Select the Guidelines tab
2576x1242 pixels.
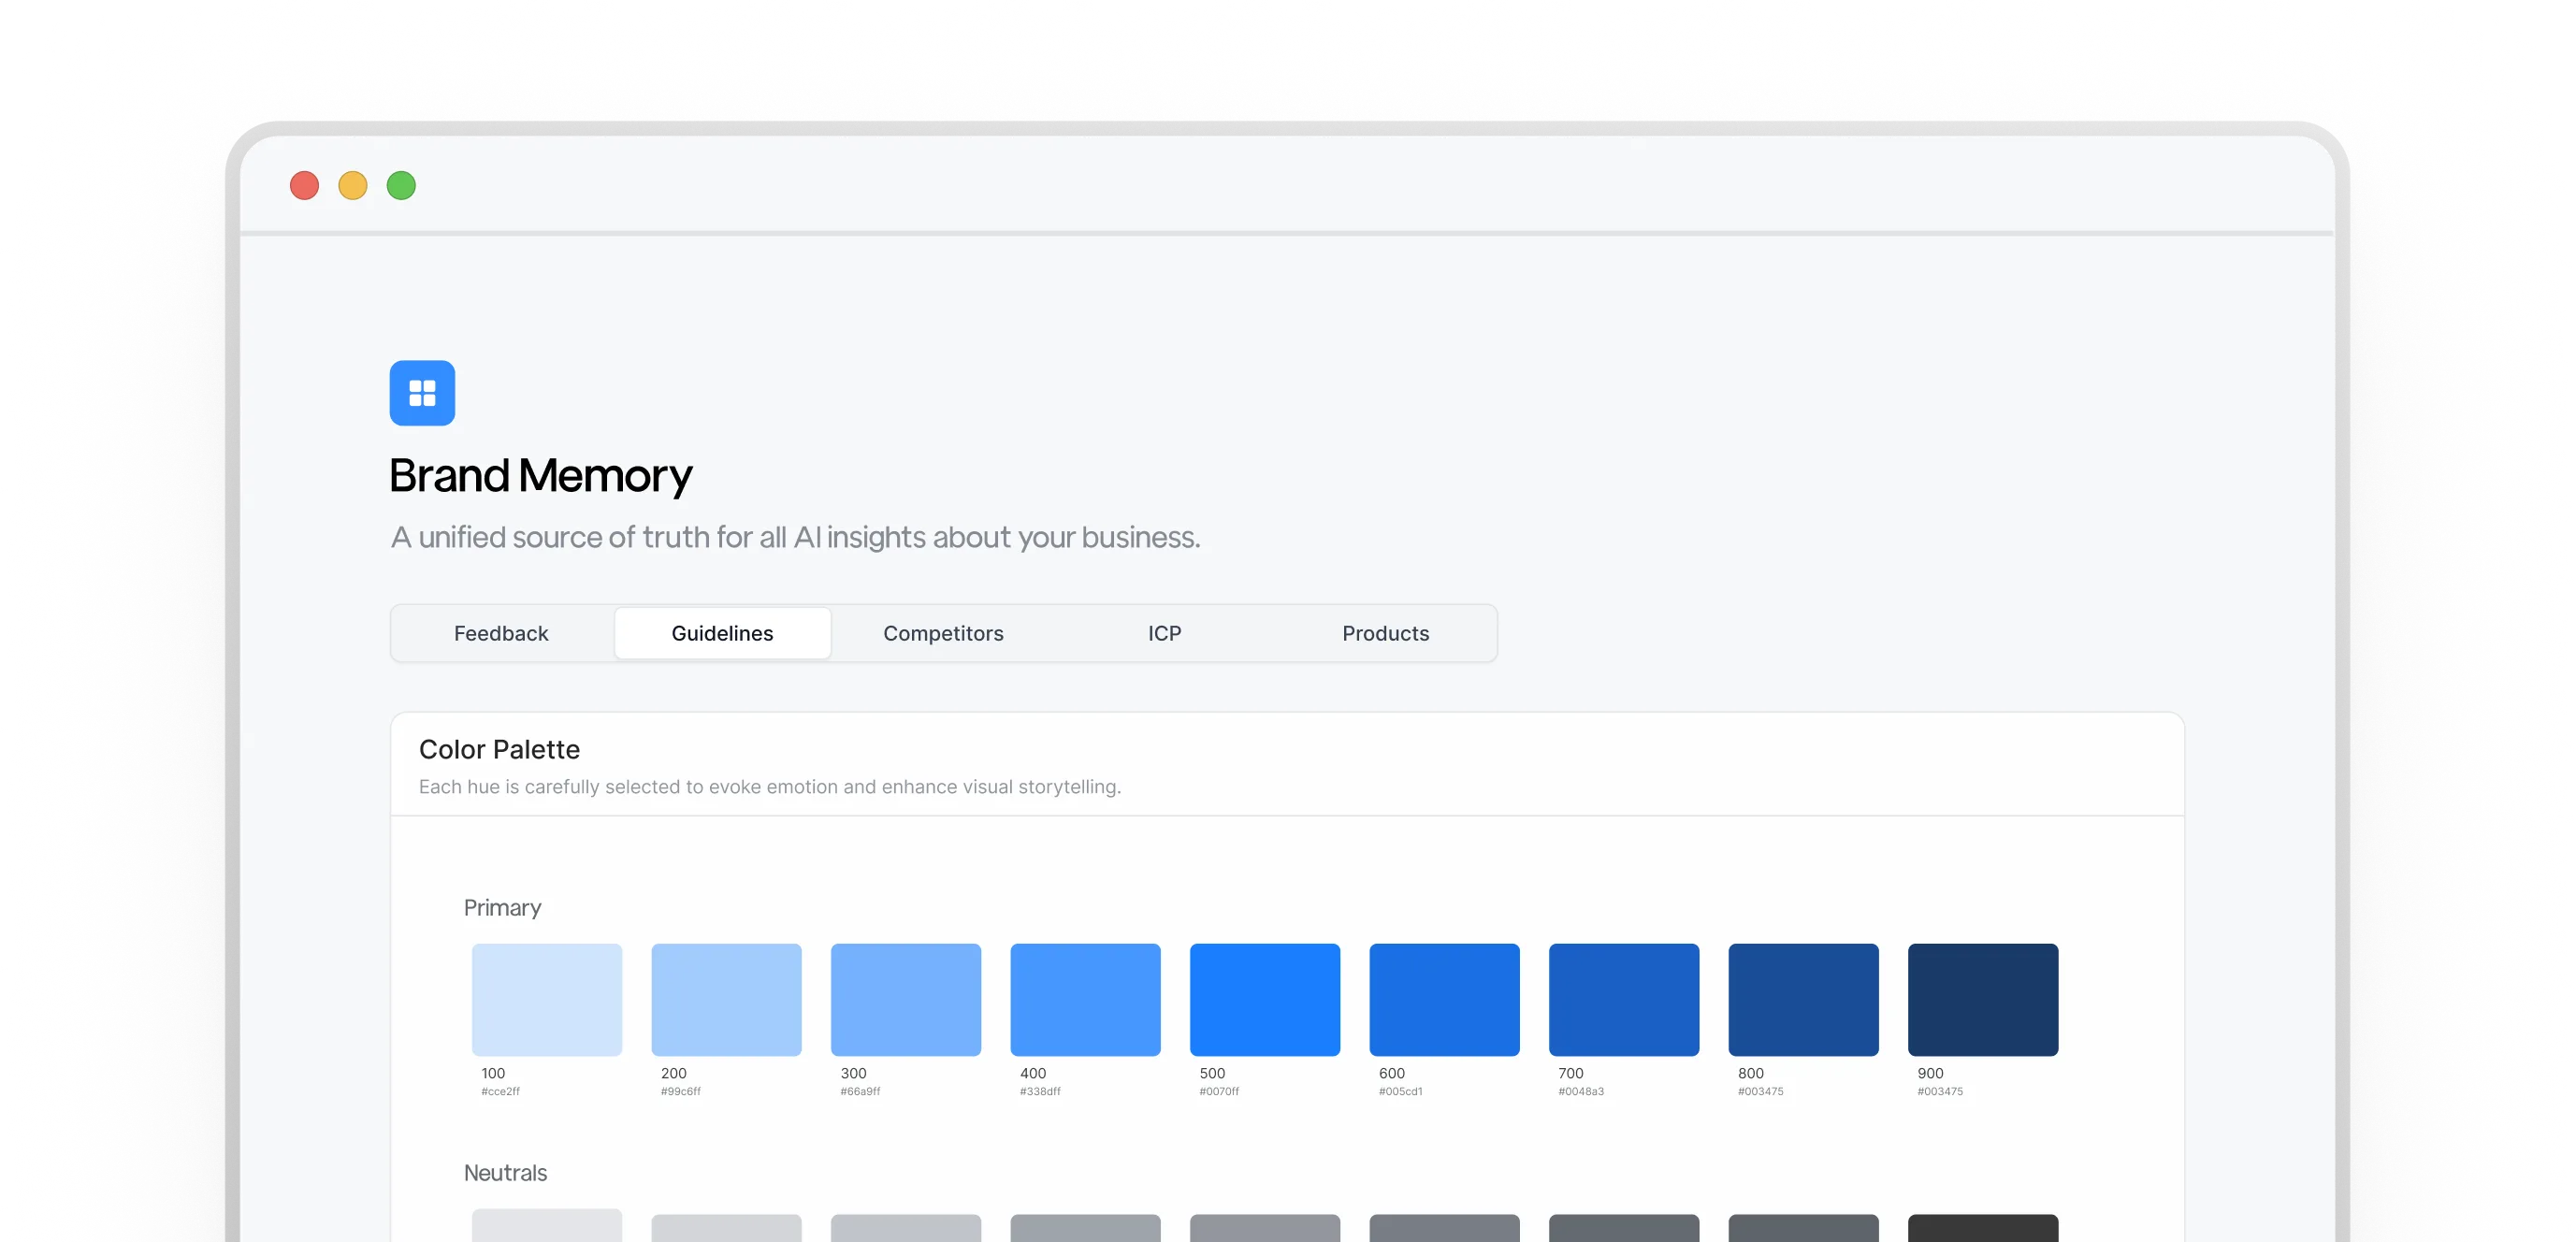722,633
